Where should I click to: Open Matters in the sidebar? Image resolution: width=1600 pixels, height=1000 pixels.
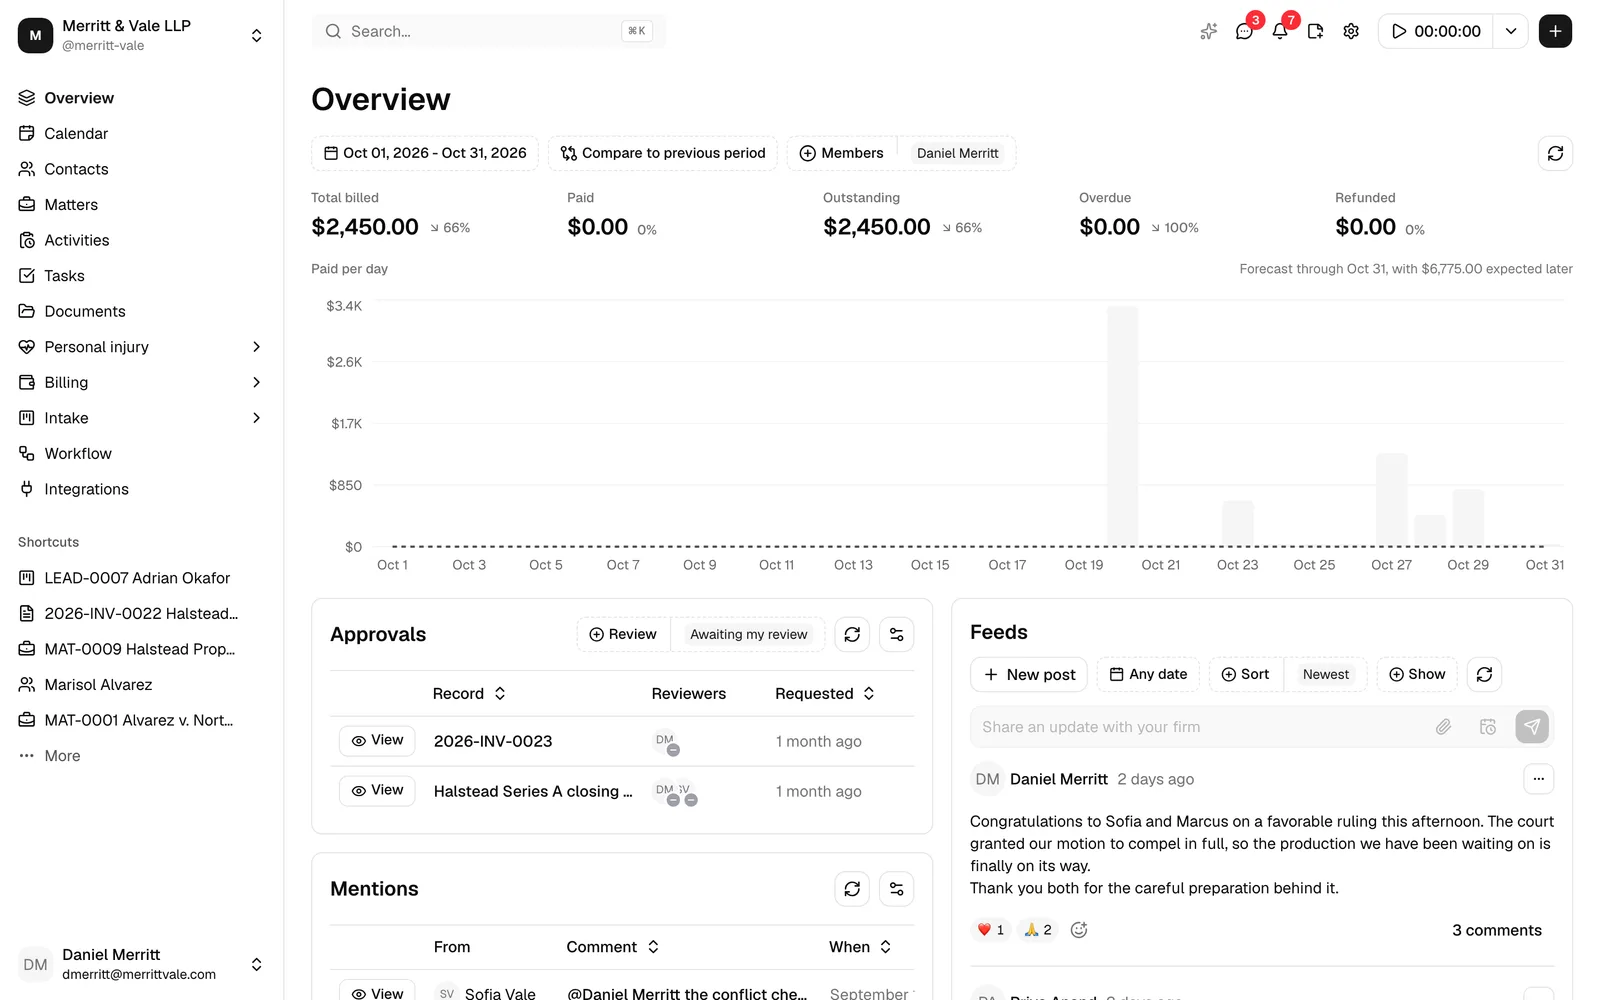click(140, 204)
